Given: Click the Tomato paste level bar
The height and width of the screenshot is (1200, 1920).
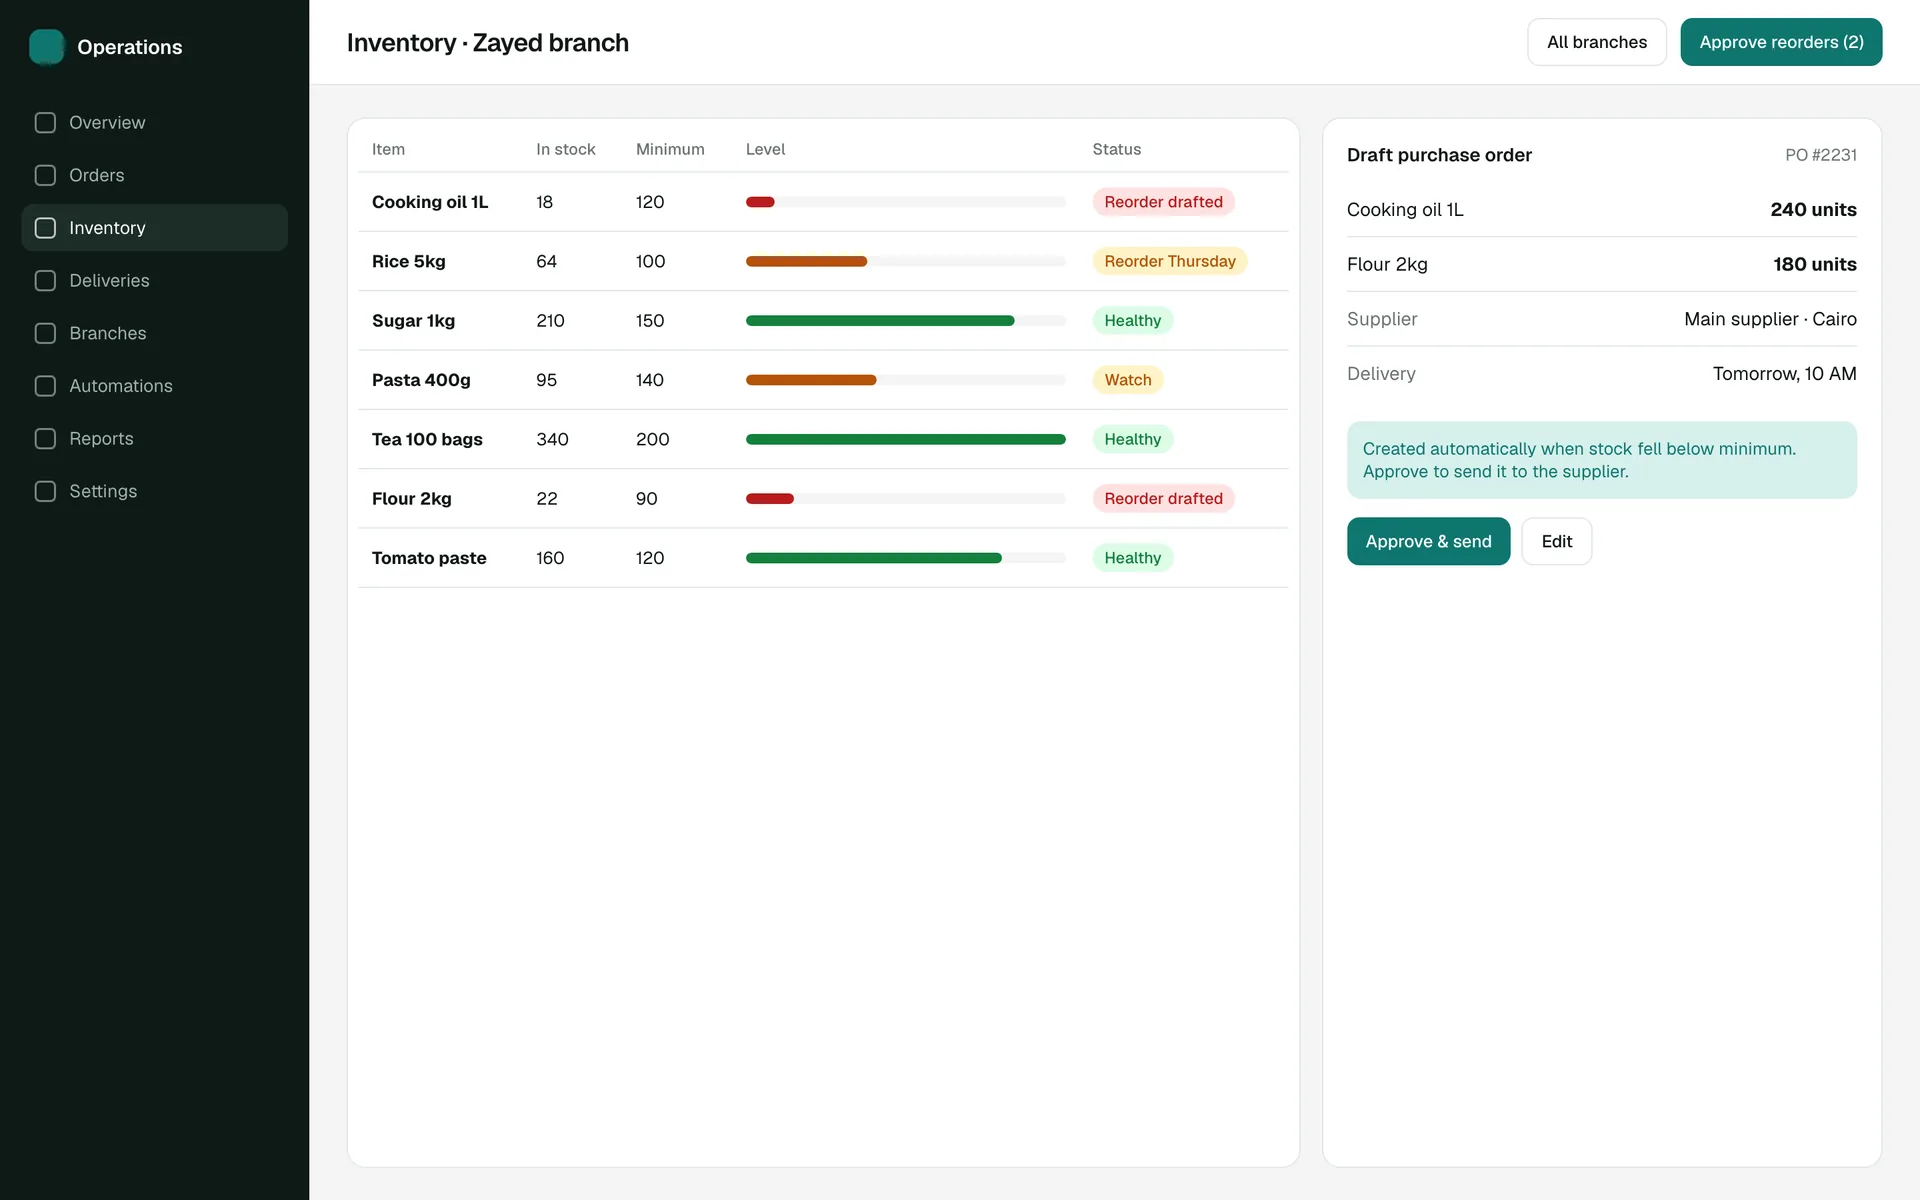Looking at the screenshot, I should [906, 558].
